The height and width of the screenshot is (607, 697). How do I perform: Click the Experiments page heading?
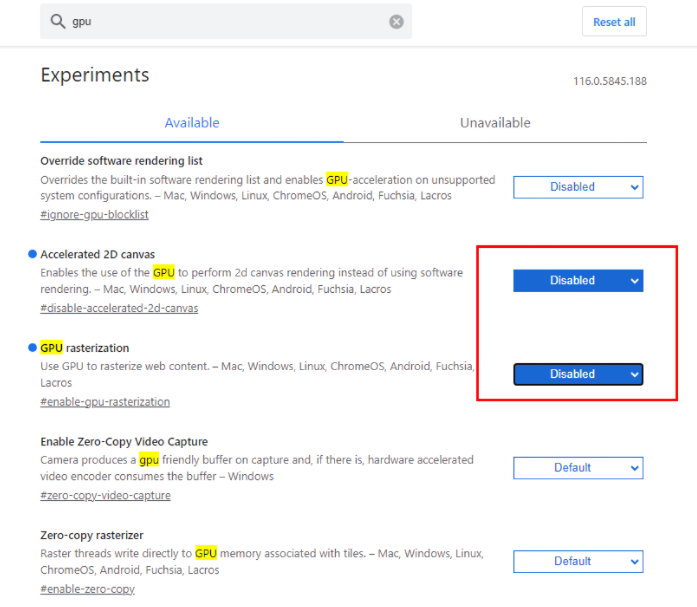click(95, 75)
